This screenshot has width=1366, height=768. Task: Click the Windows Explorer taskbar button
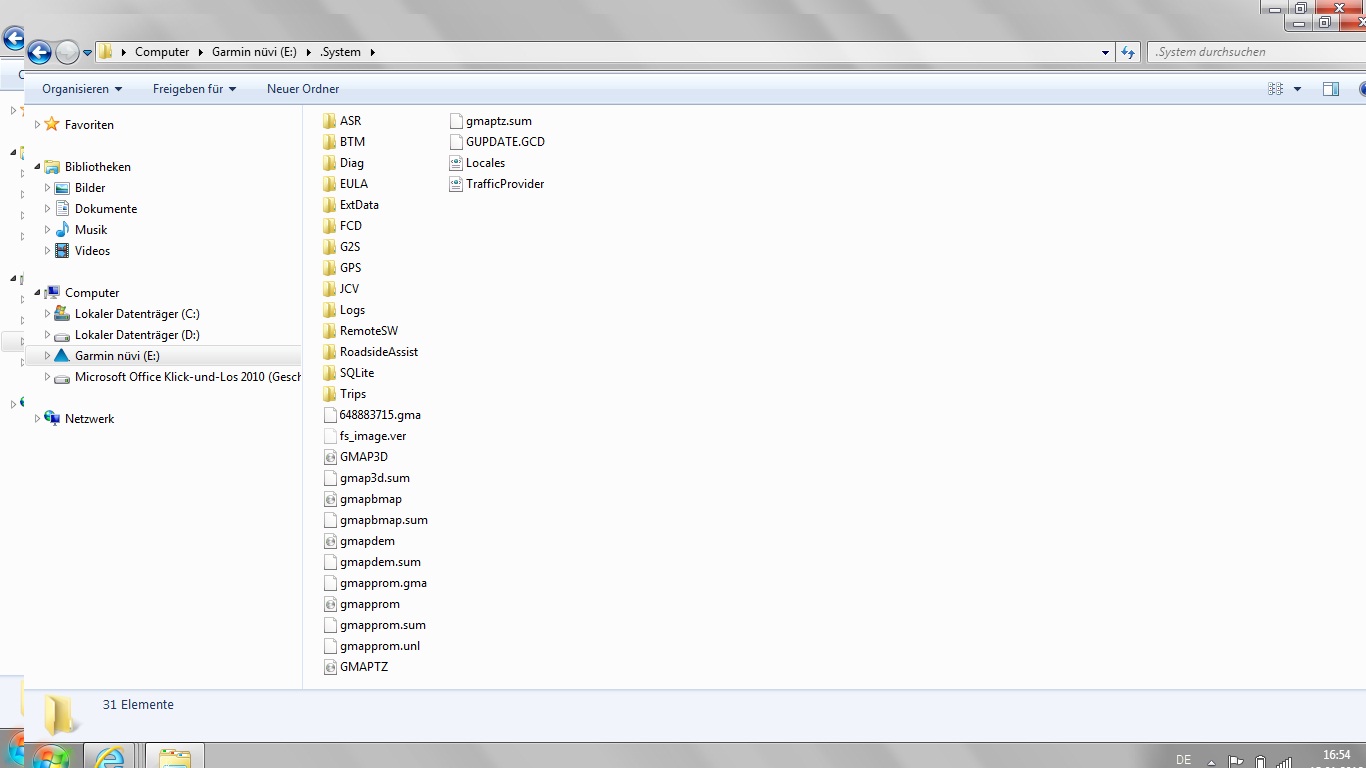coord(175,756)
